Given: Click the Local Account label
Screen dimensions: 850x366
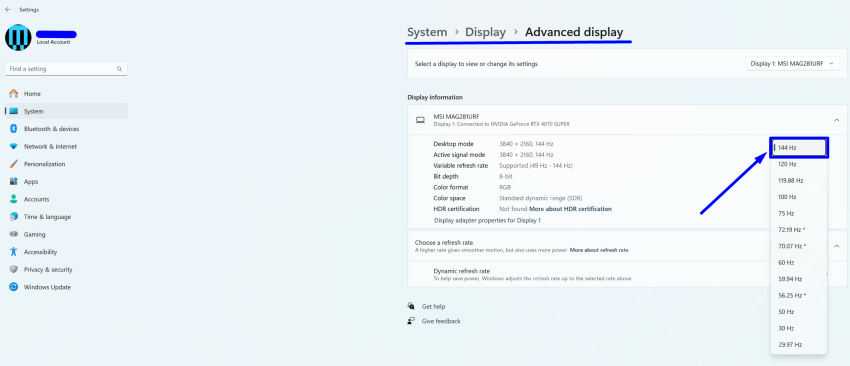Looking at the screenshot, I should pyautogui.click(x=53, y=42).
